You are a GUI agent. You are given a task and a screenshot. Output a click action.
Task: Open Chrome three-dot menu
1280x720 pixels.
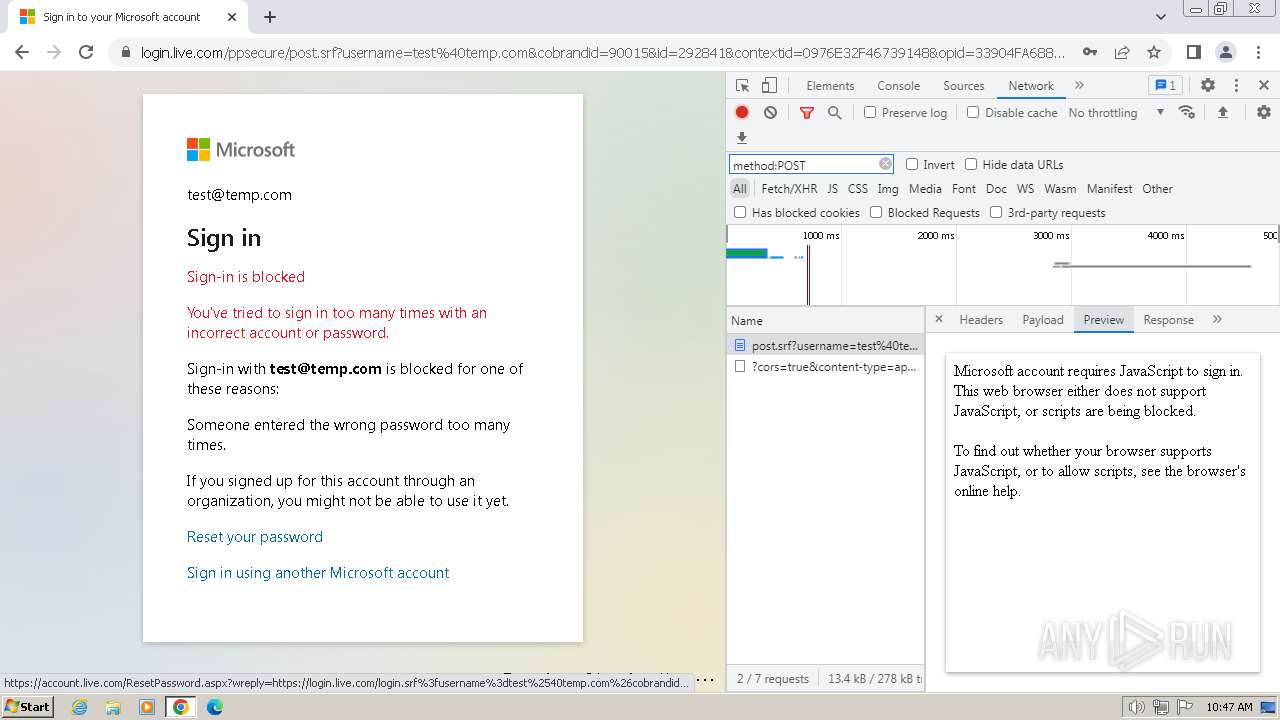tap(1258, 52)
